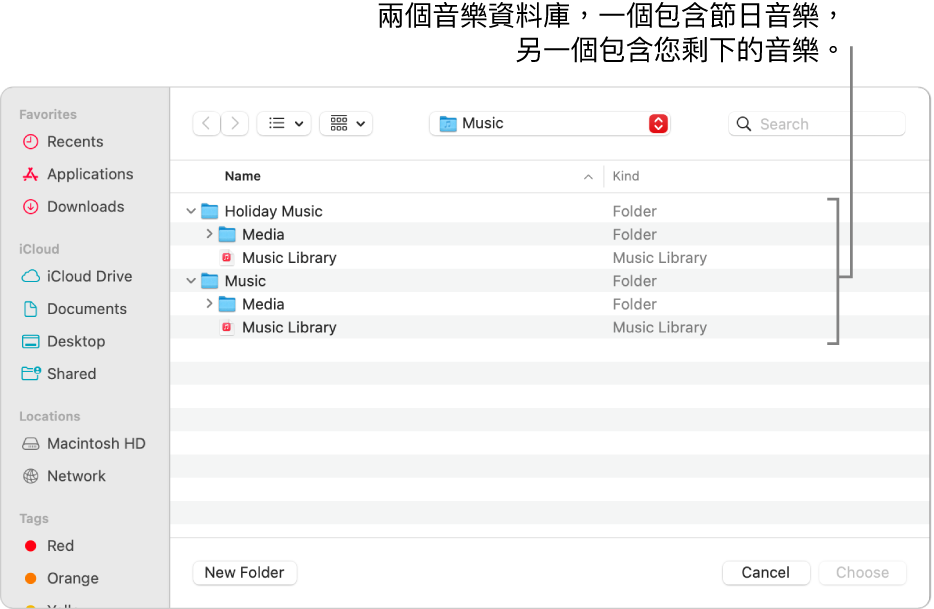
Task: Open Recents in the sidebar
Action: coord(63,142)
